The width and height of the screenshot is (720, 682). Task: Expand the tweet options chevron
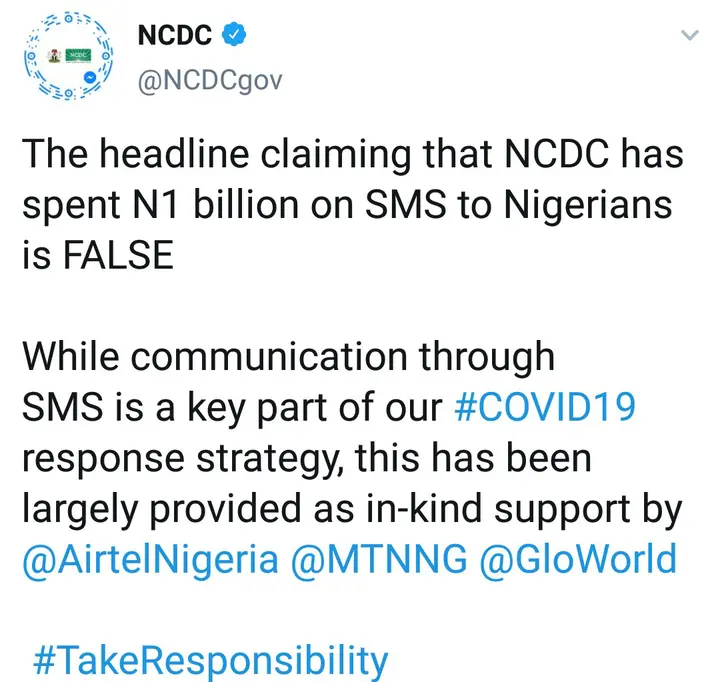click(690, 35)
